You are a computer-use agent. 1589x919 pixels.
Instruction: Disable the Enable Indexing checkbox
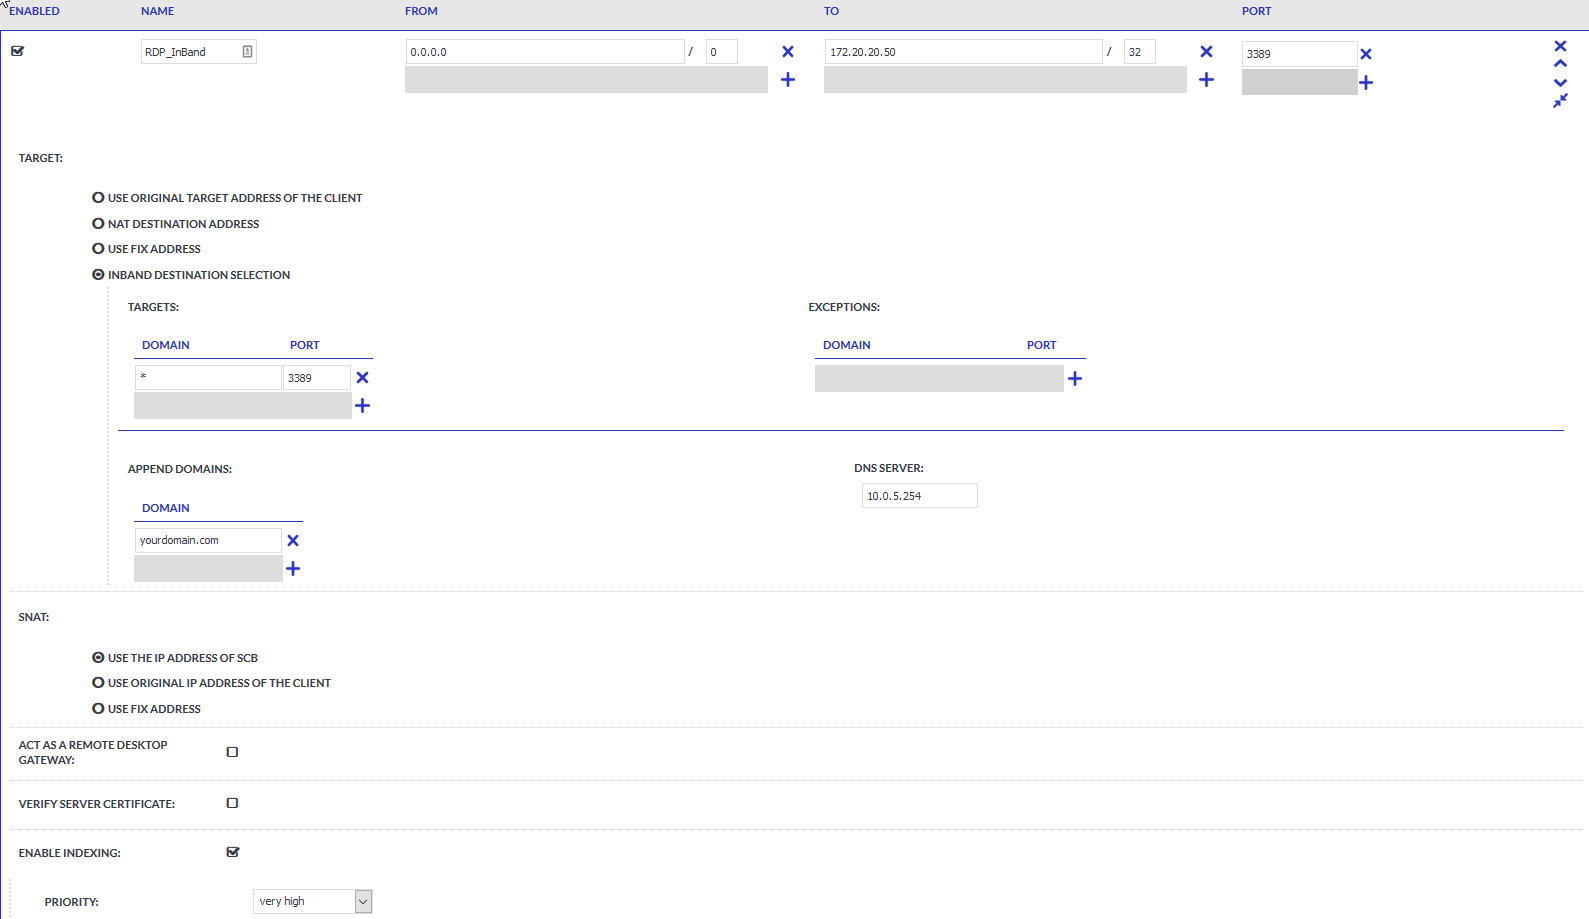click(x=233, y=852)
